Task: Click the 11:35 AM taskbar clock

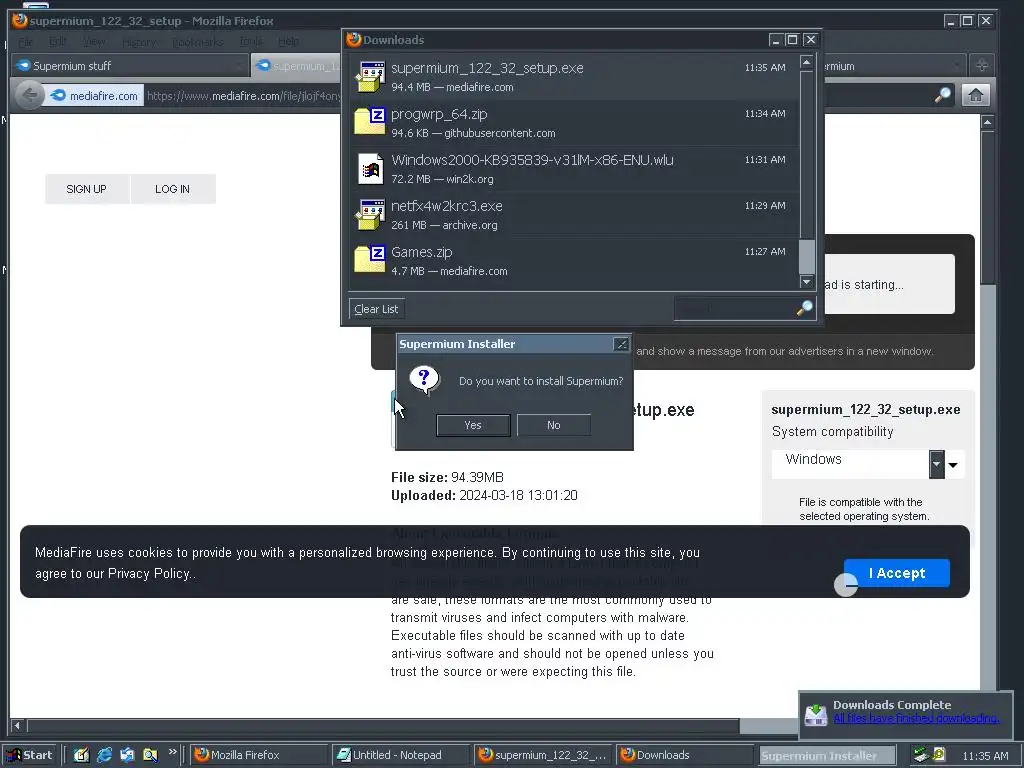Action: [985, 756]
